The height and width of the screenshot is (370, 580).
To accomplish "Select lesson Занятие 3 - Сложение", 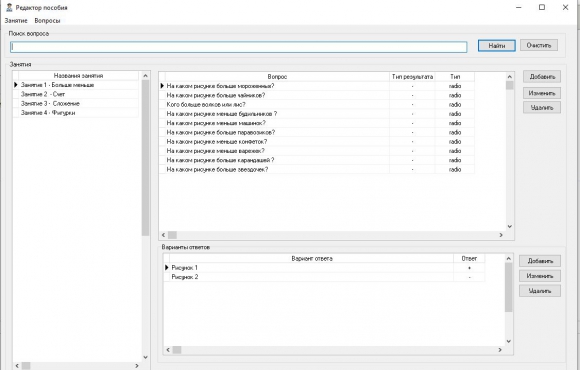I will pyautogui.click(x=75, y=104).
